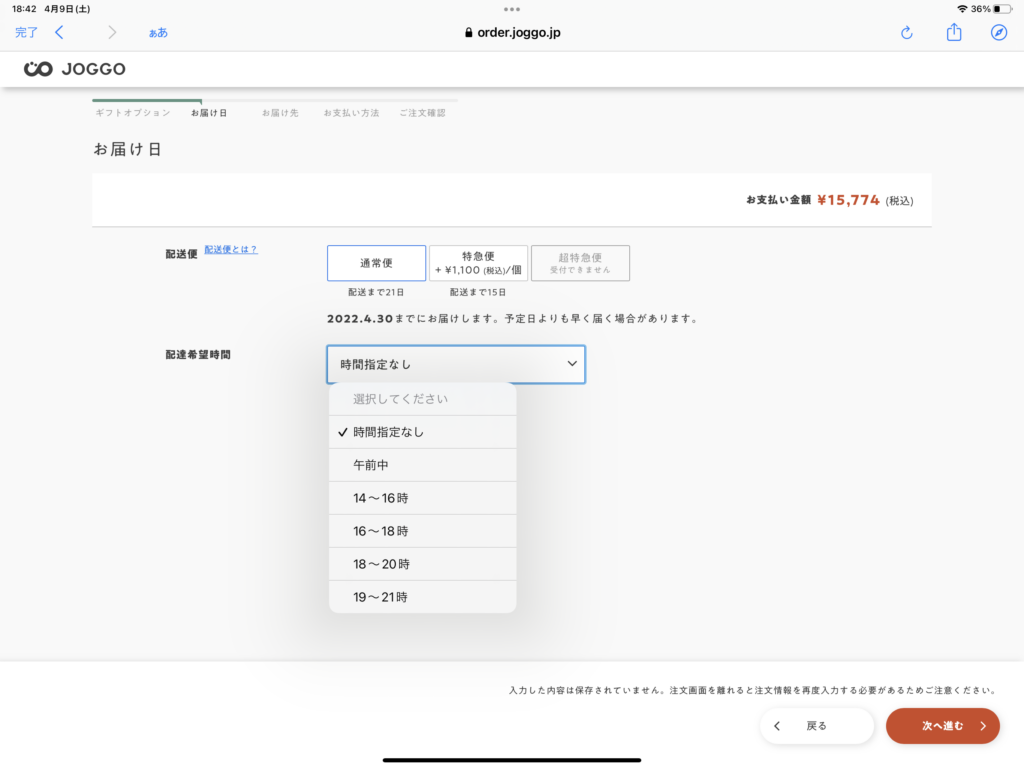Select 超特急便 shipping option

(580, 263)
